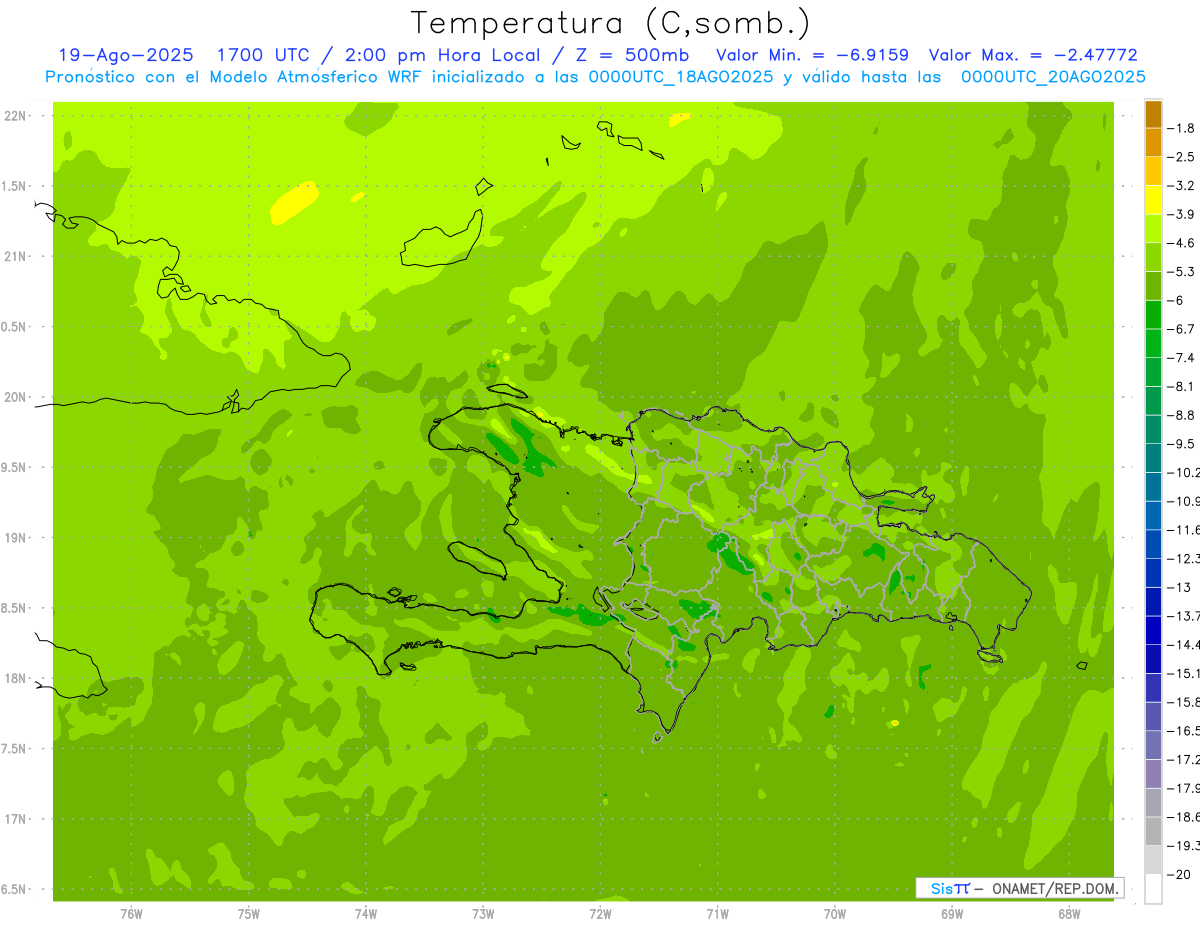This screenshot has width=1200, height=927.
Task: Click the legend value "-8.8"
Action: 1183,416
